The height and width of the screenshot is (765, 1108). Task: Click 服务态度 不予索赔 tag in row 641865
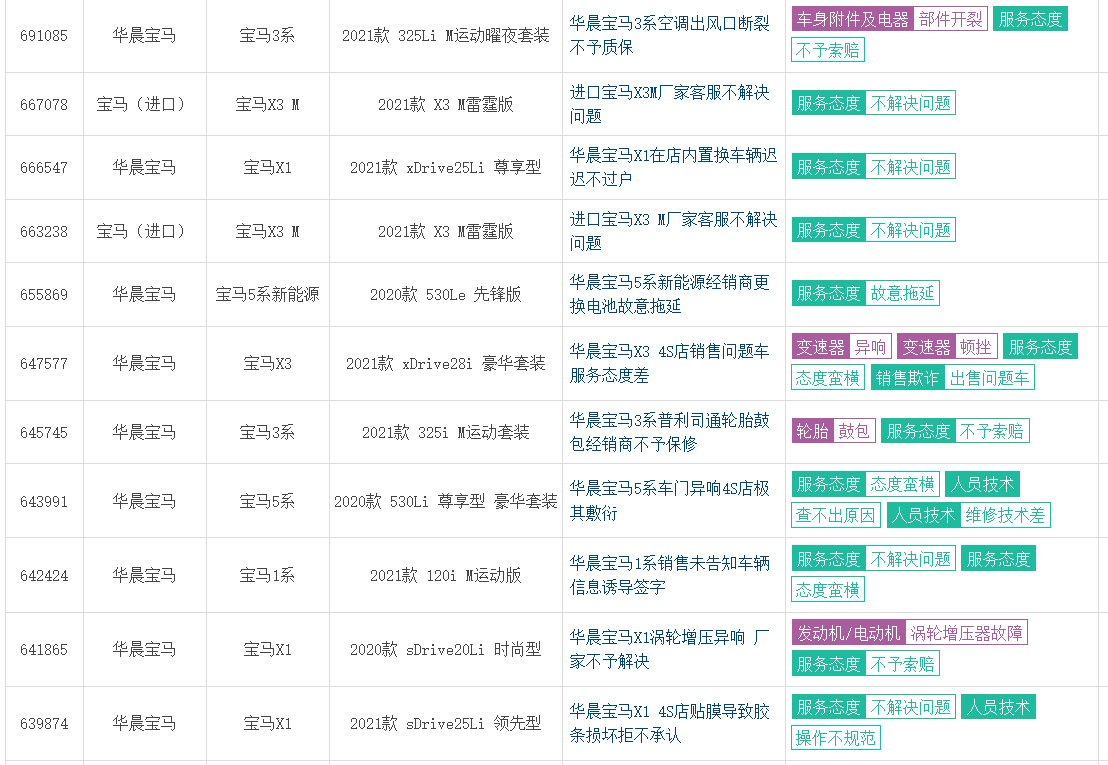(866, 664)
